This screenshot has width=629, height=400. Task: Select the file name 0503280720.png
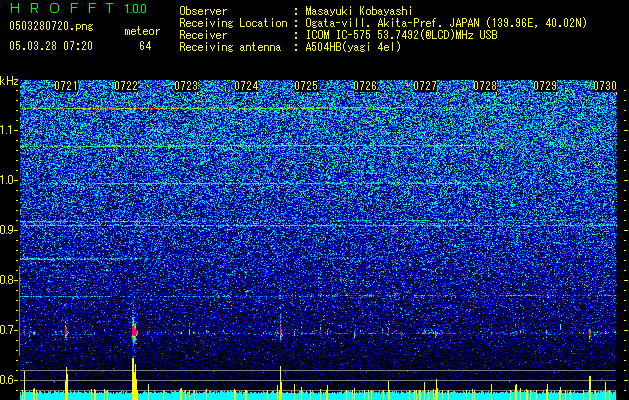[x=51, y=26]
